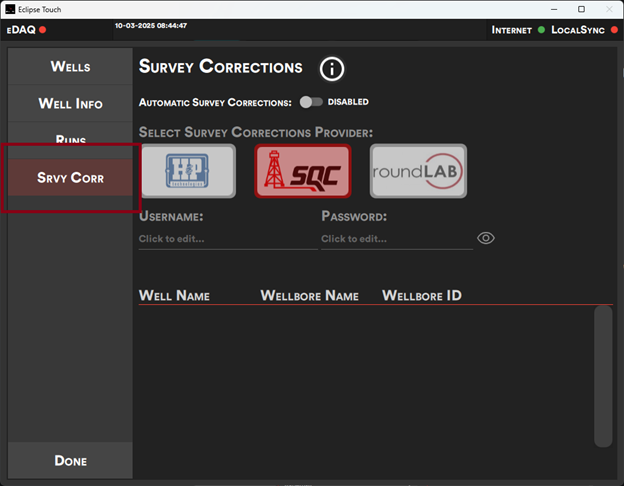Image resolution: width=624 pixels, height=486 pixels.
Task: Select the H&P Technologies provider logo
Action: pyautogui.click(x=188, y=171)
